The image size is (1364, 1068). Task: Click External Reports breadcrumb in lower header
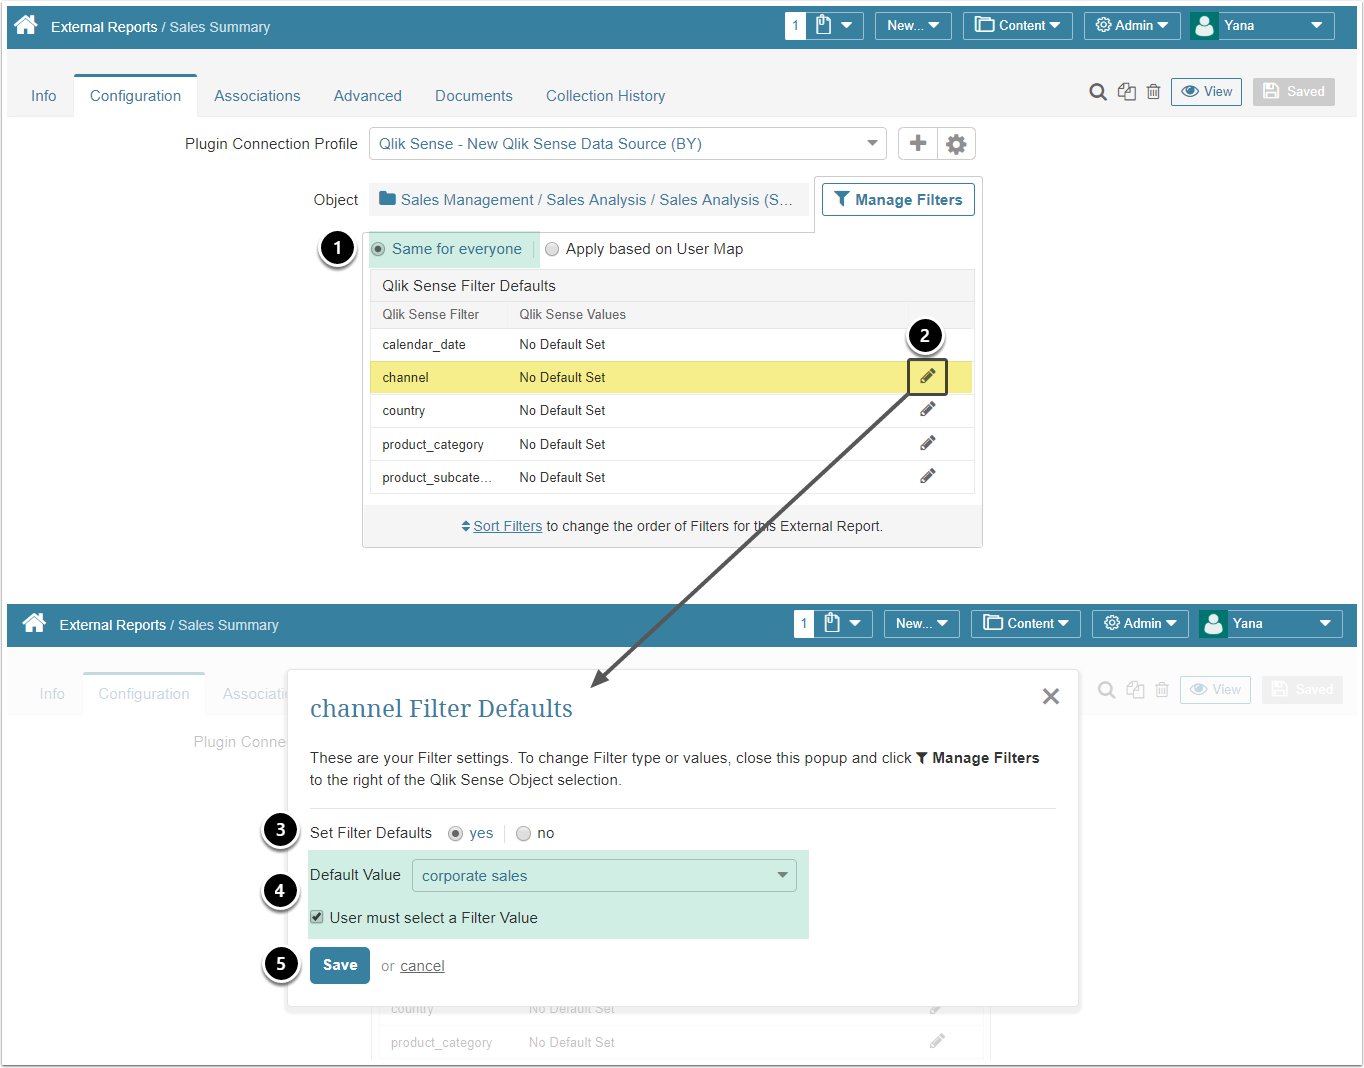tap(113, 625)
